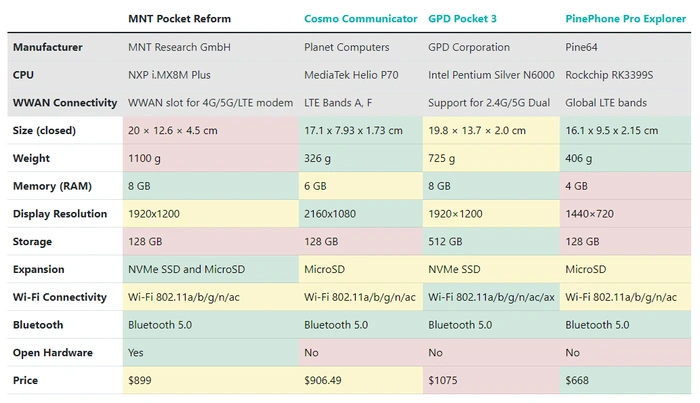Follow the PinePhone Pro Explorer link
Viewport: 700px width, 403px height.
(626, 19)
